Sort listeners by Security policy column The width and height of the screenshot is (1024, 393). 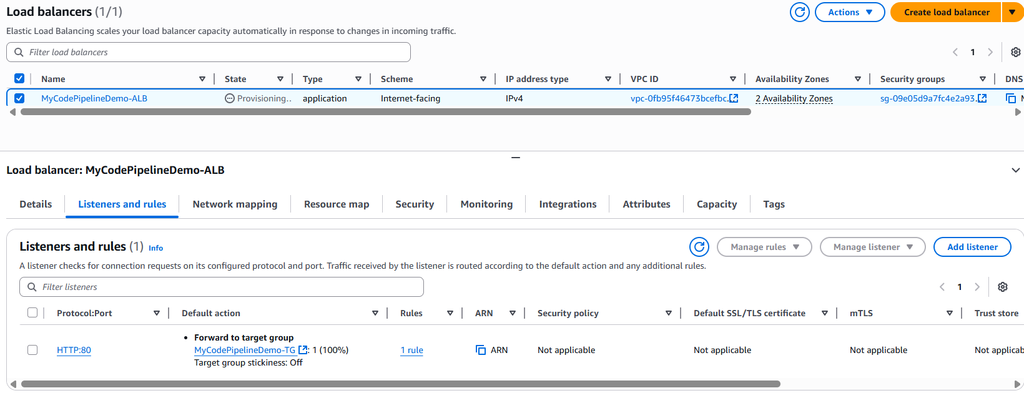(x=669, y=313)
